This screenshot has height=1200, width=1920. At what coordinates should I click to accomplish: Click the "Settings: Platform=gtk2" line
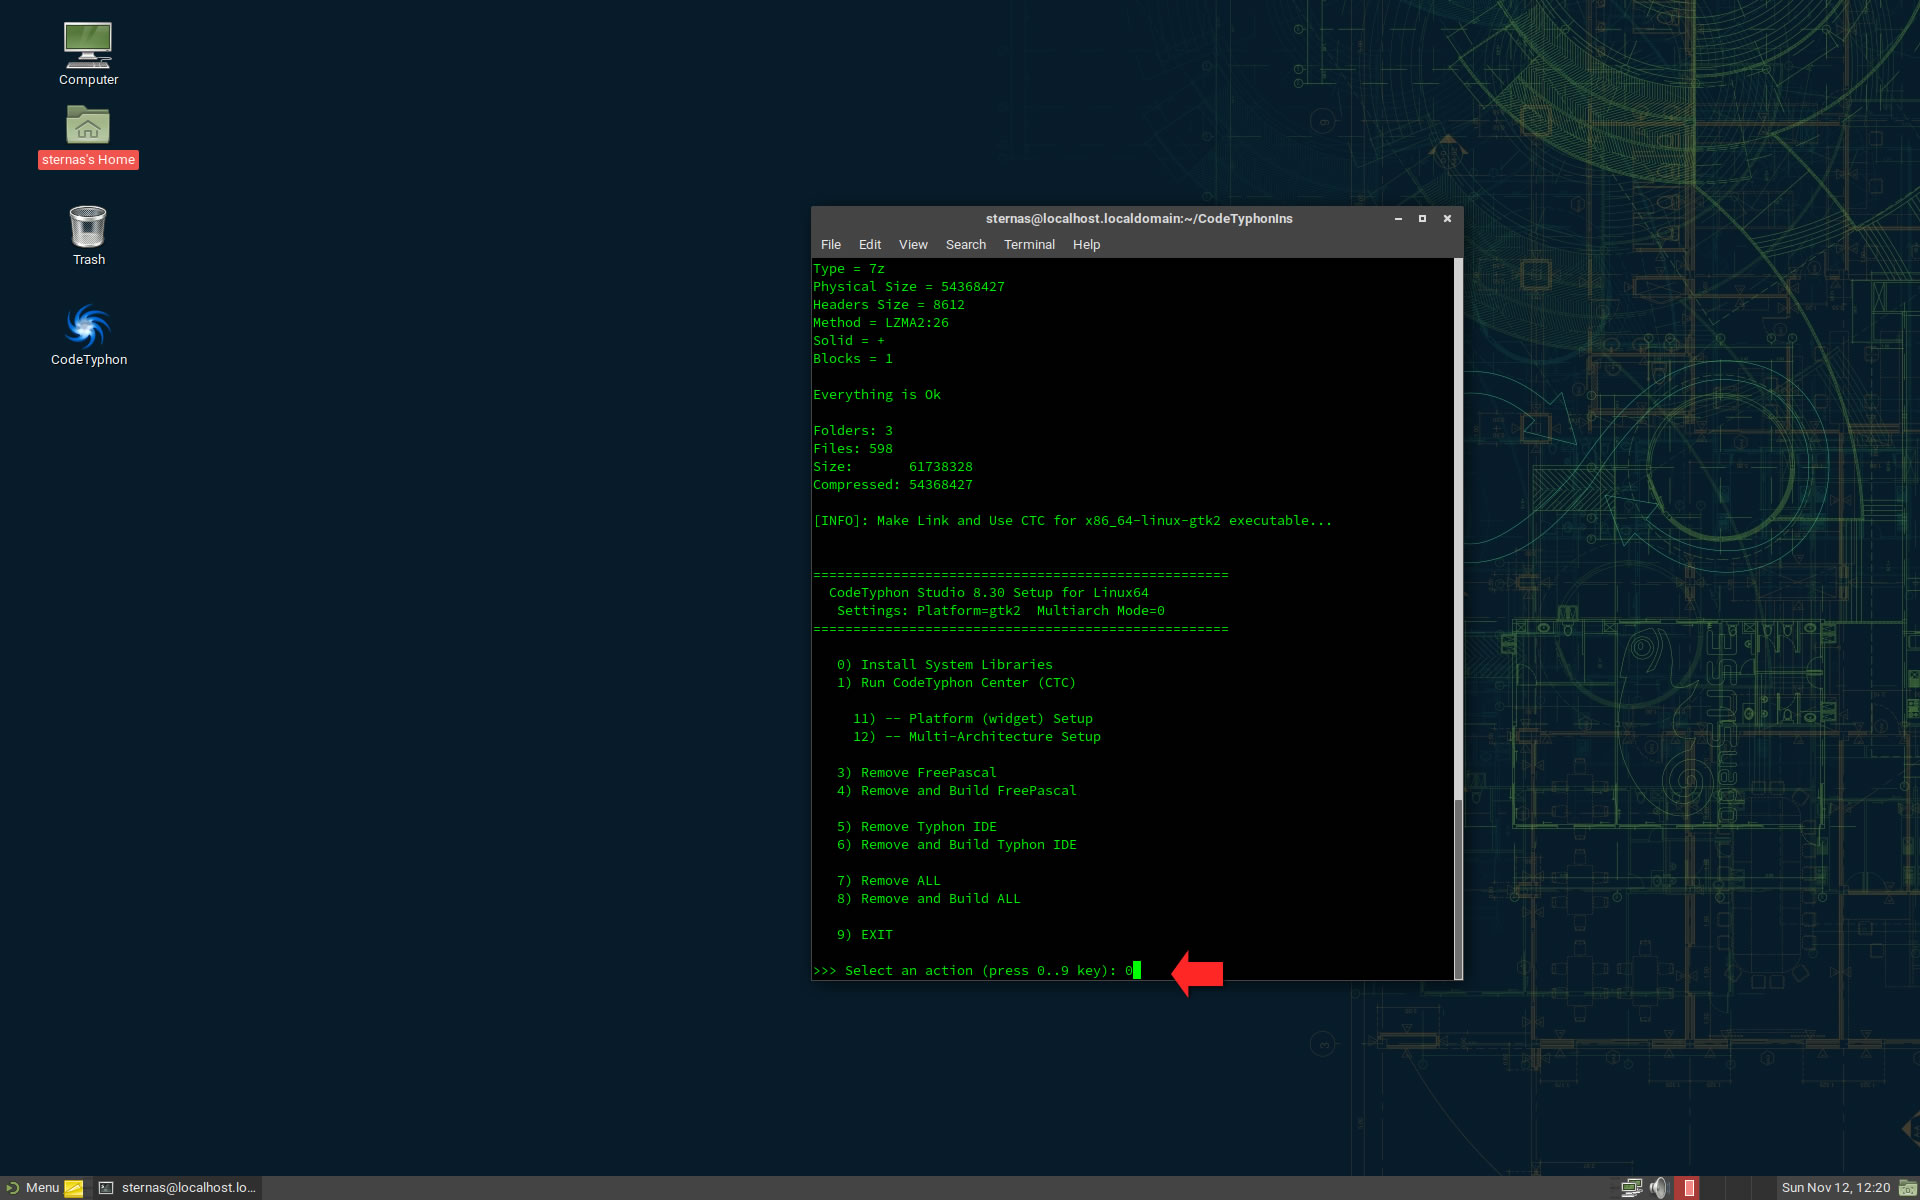pyautogui.click(x=1000, y=611)
